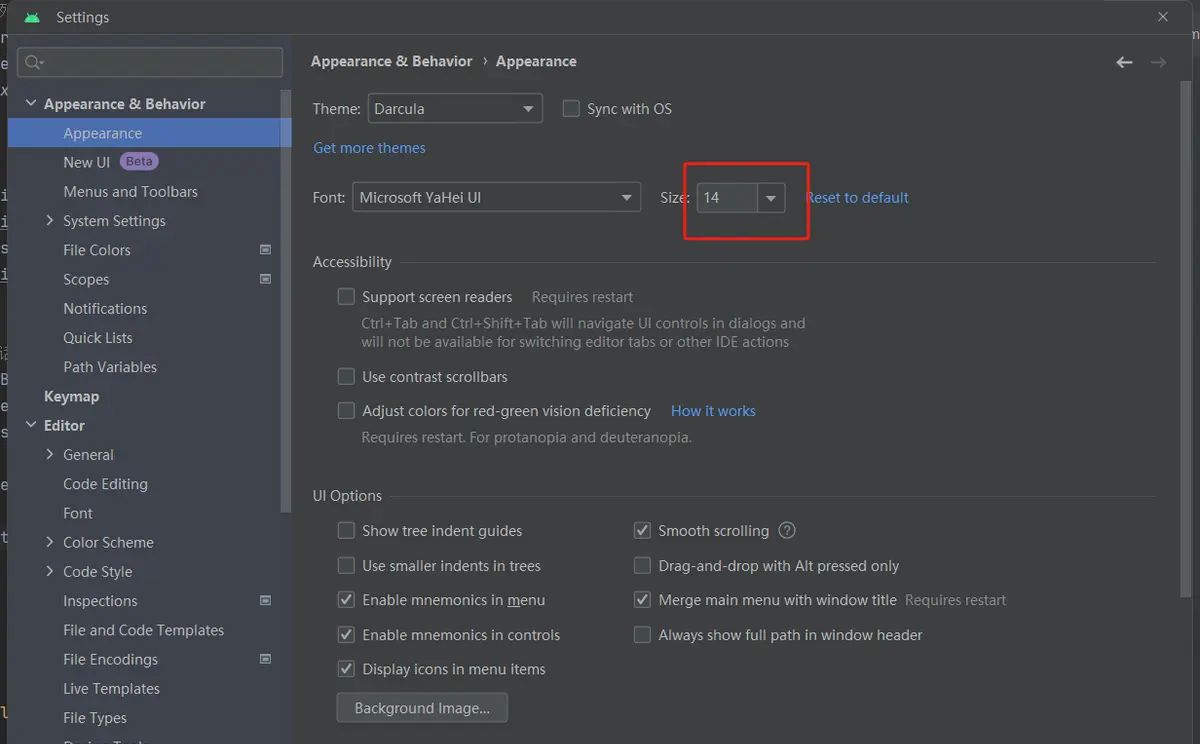Viewport: 1200px width, 744px height.
Task: Click the Android Studio logo in the title bar
Action: pos(33,16)
